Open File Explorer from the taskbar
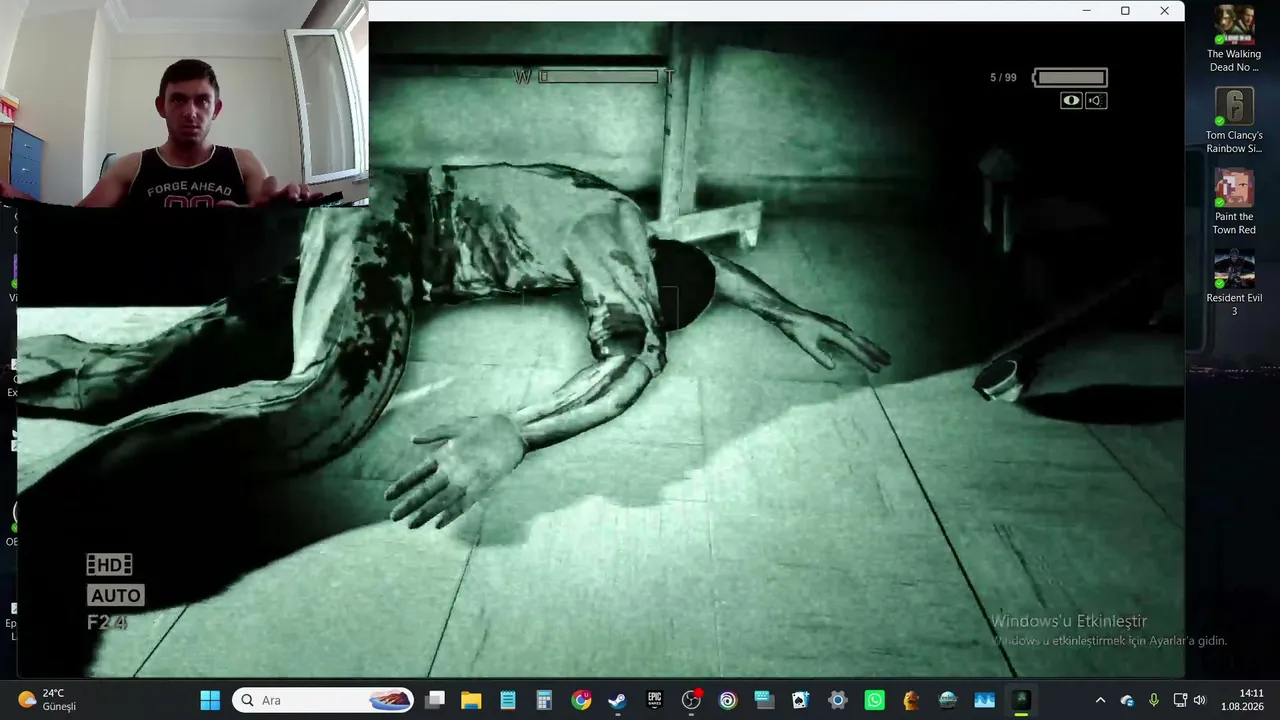Image resolution: width=1280 pixels, height=720 pixels. point(471,700)
